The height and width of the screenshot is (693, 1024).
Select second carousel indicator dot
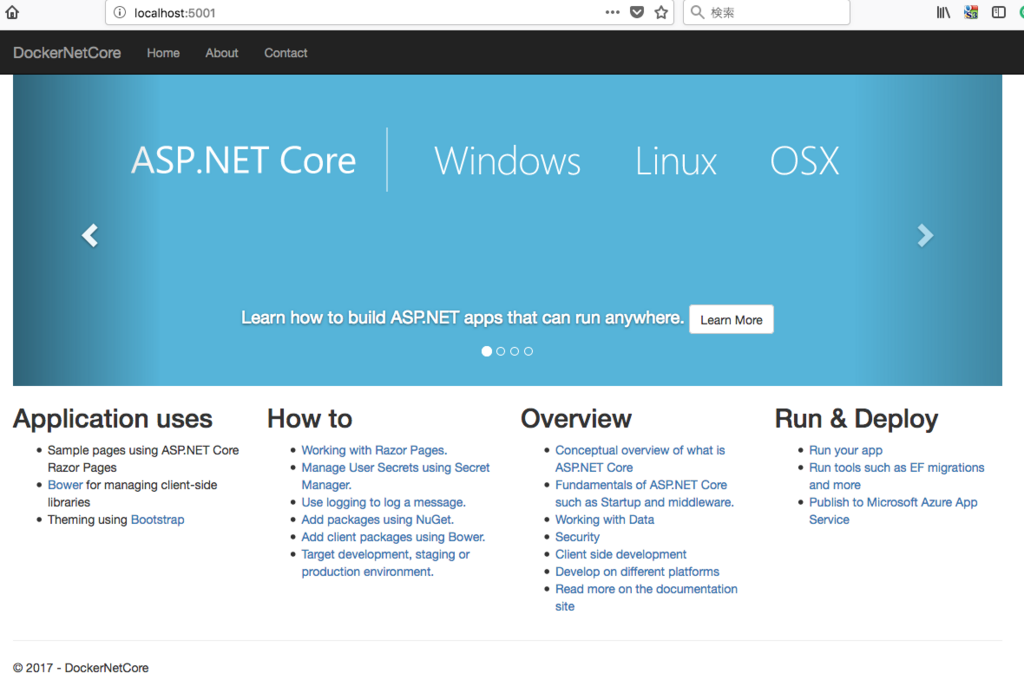501,351
